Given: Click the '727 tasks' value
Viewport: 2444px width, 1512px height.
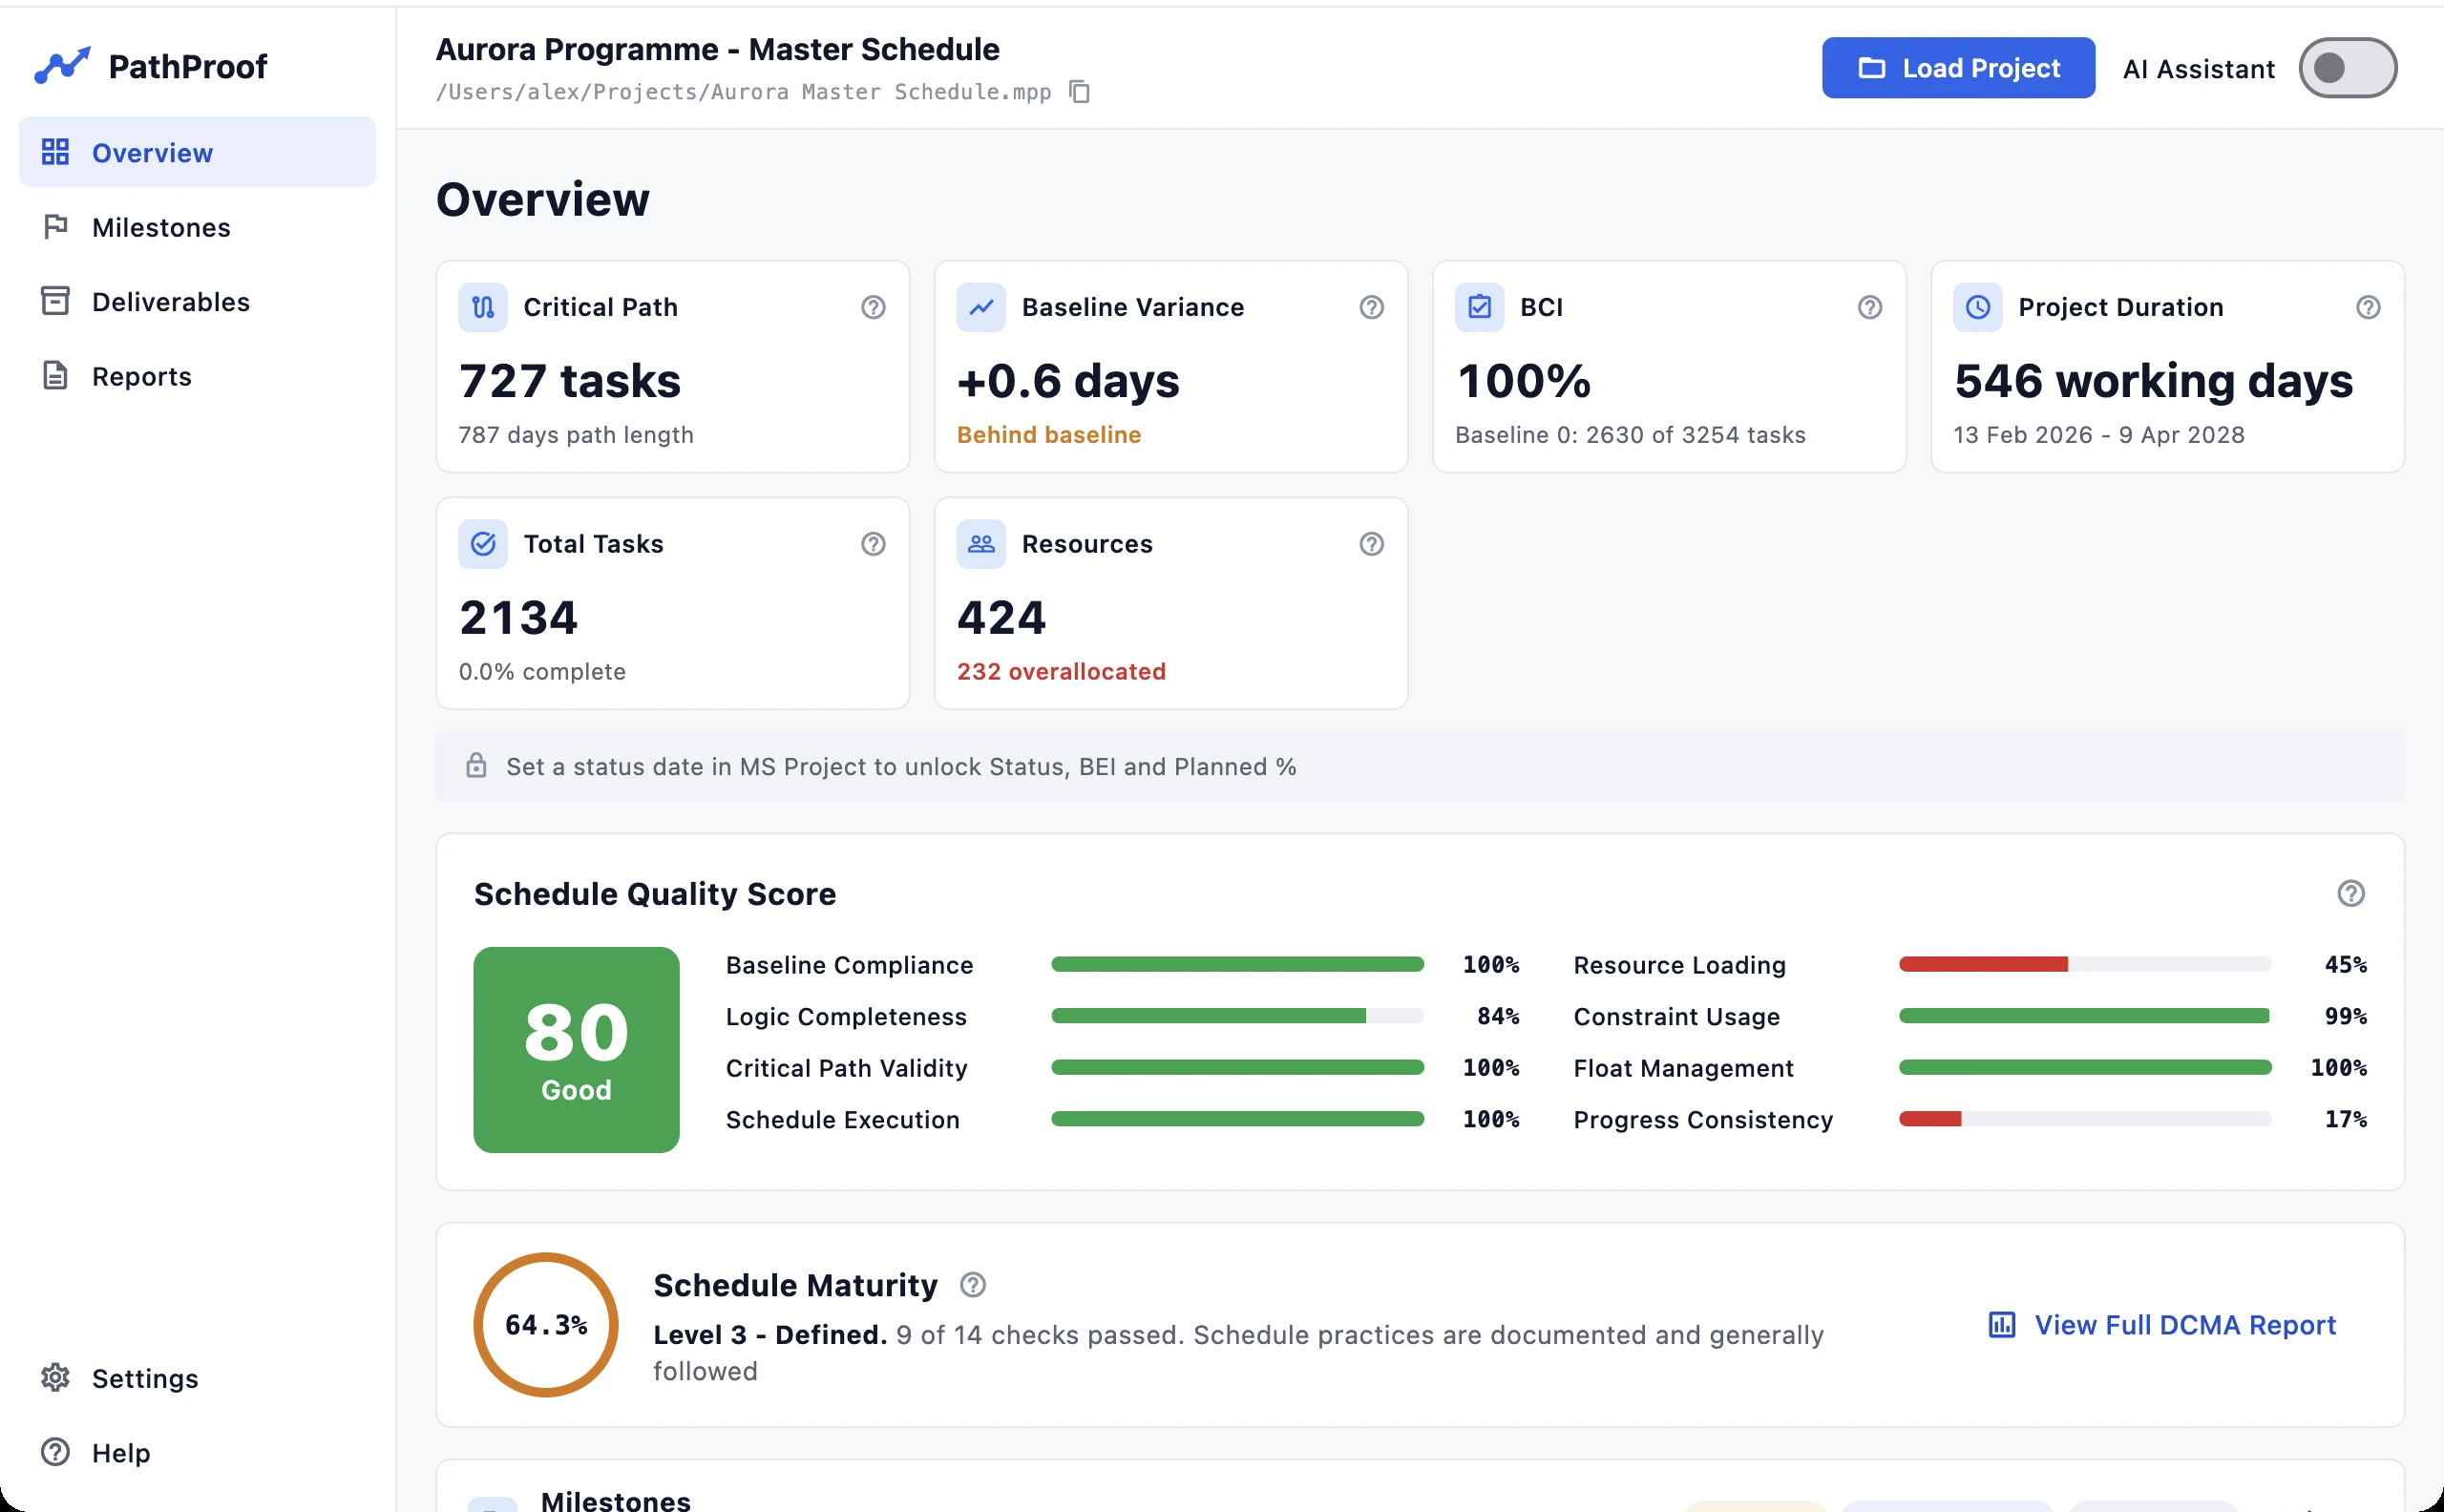Looking at the screenshot, I should pyautogui.click(x=570, y=381).
